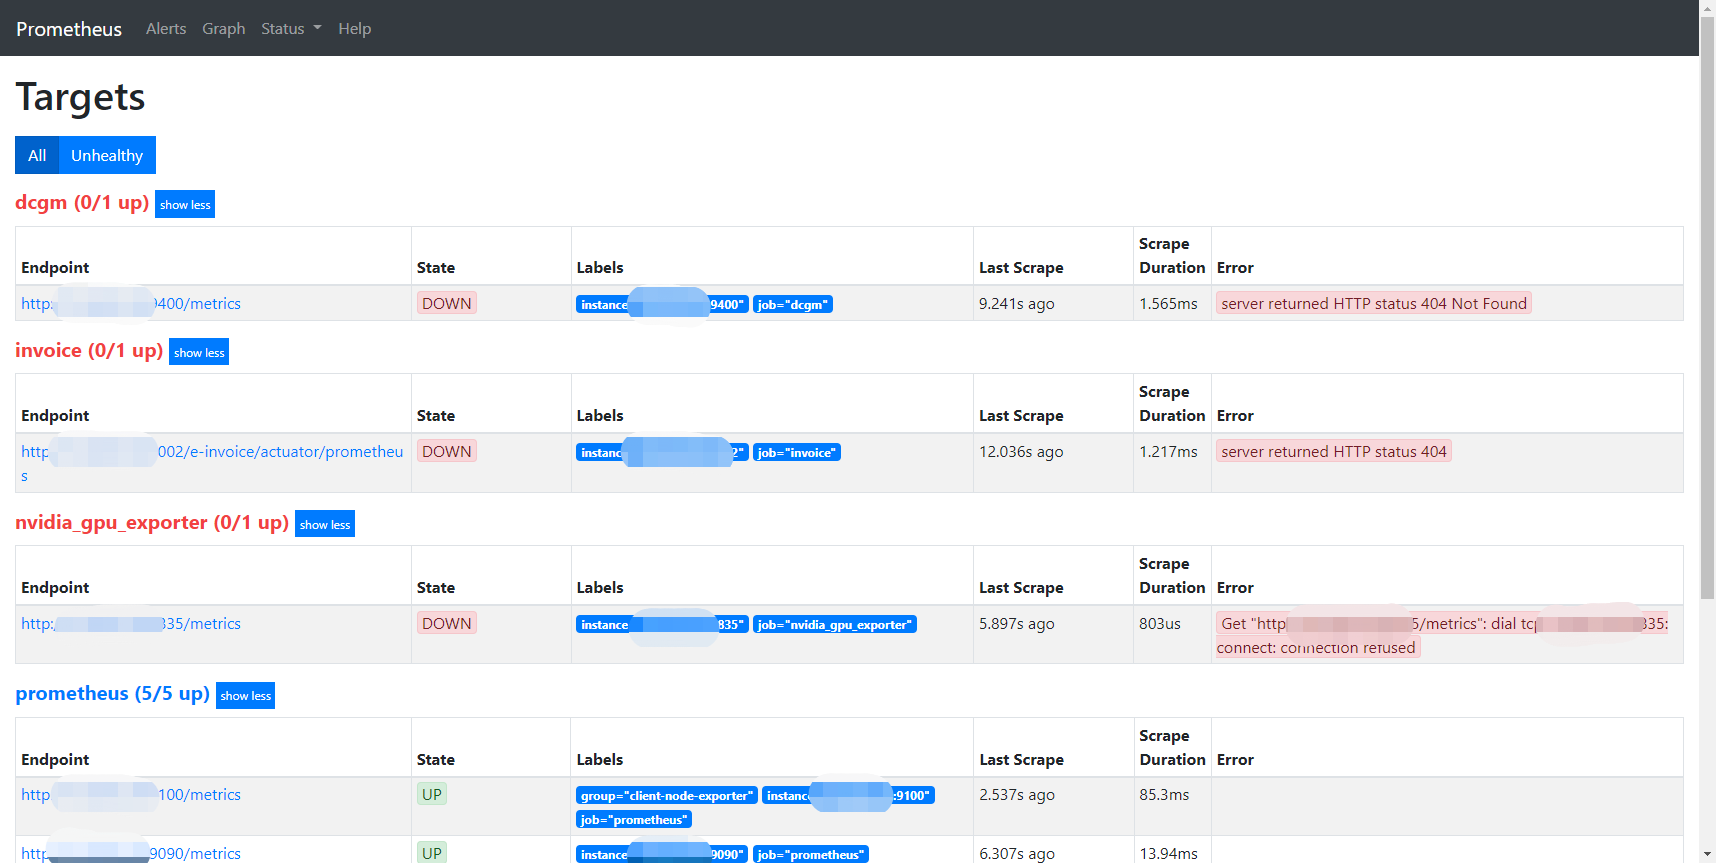Collapse prometheus group with show less
This screenshot has height=863, width=1716.
coord(245,695)
